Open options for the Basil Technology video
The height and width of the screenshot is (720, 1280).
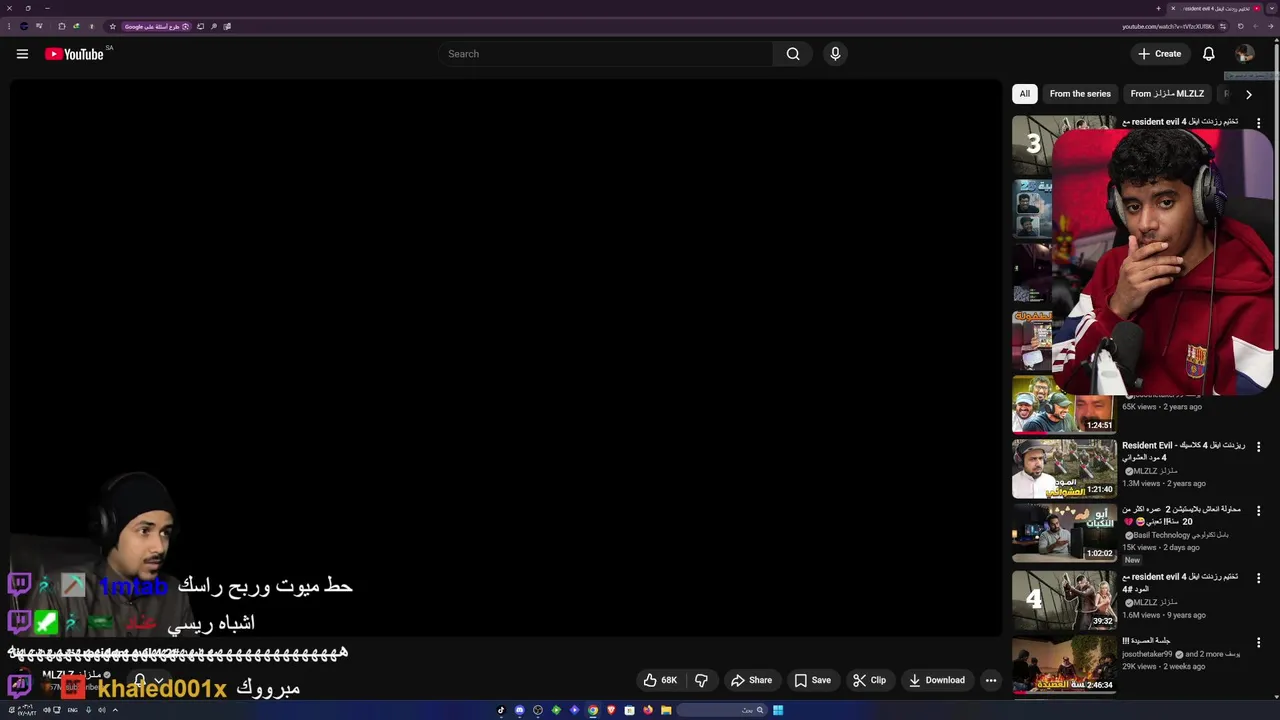coord(1258,511)
